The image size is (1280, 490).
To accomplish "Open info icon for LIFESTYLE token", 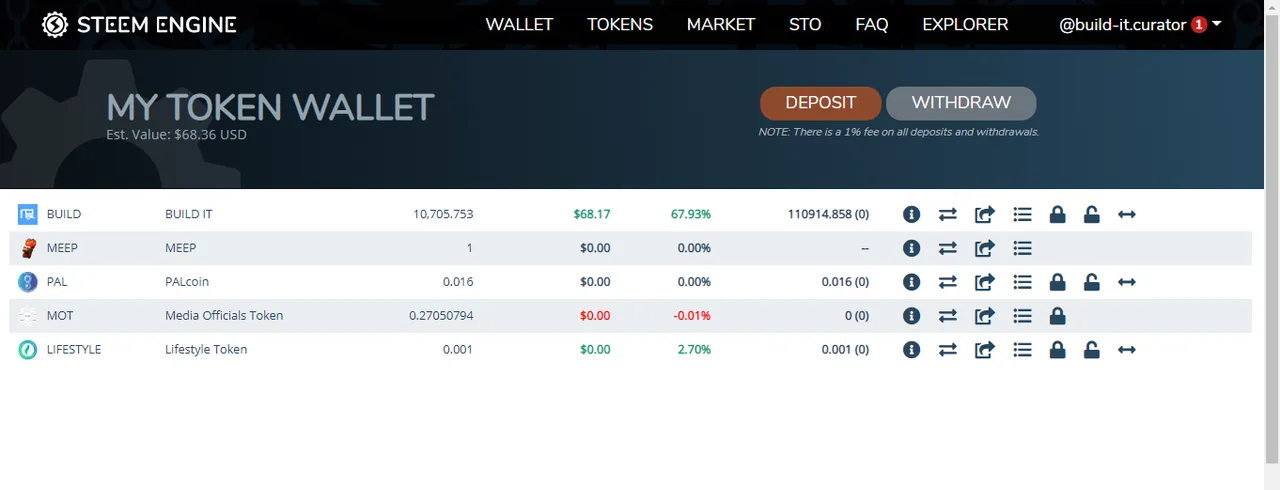I will (911, 350).
